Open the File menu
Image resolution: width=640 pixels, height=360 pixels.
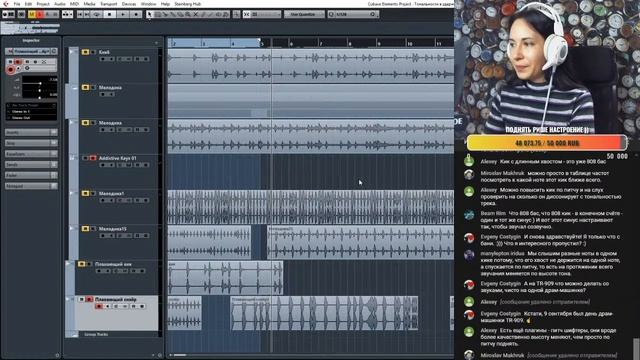[17, 4]
